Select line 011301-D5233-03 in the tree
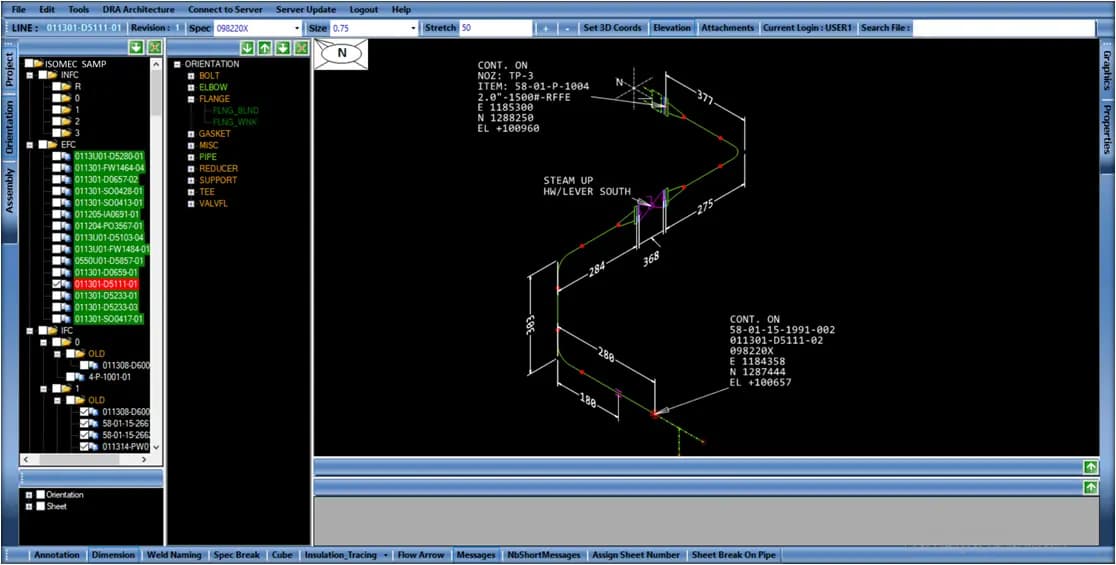Image resolution: width=1116 pixels, height=565 pixels. click(105, 307)
